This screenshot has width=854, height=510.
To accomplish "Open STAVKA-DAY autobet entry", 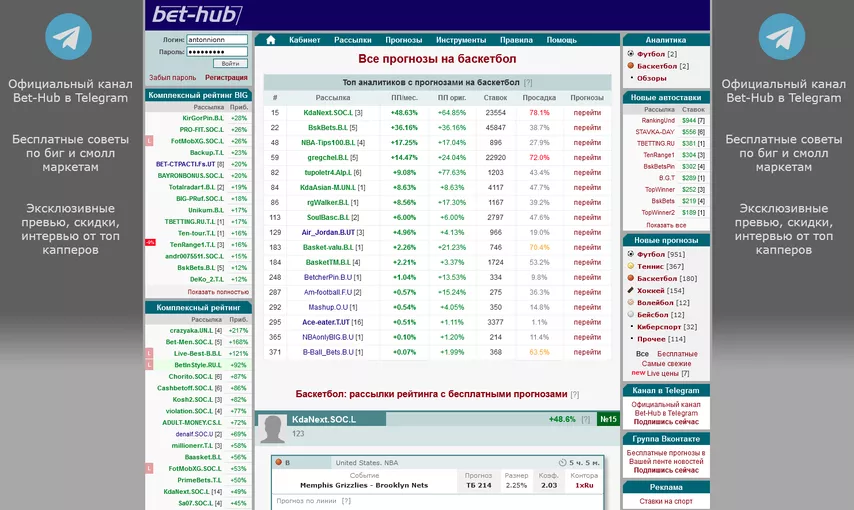I will pos(655,132).
